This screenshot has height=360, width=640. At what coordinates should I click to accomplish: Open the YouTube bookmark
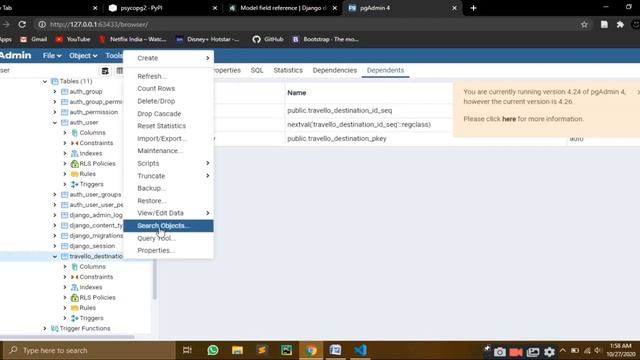(x=73, y=39)
